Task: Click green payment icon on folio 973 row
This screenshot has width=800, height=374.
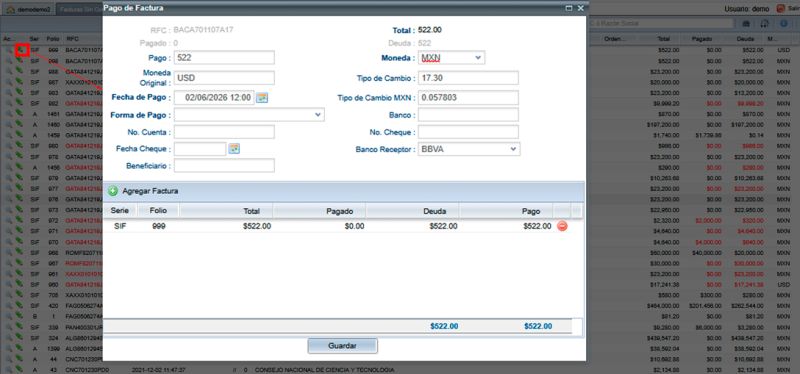Action: (19, 210)
